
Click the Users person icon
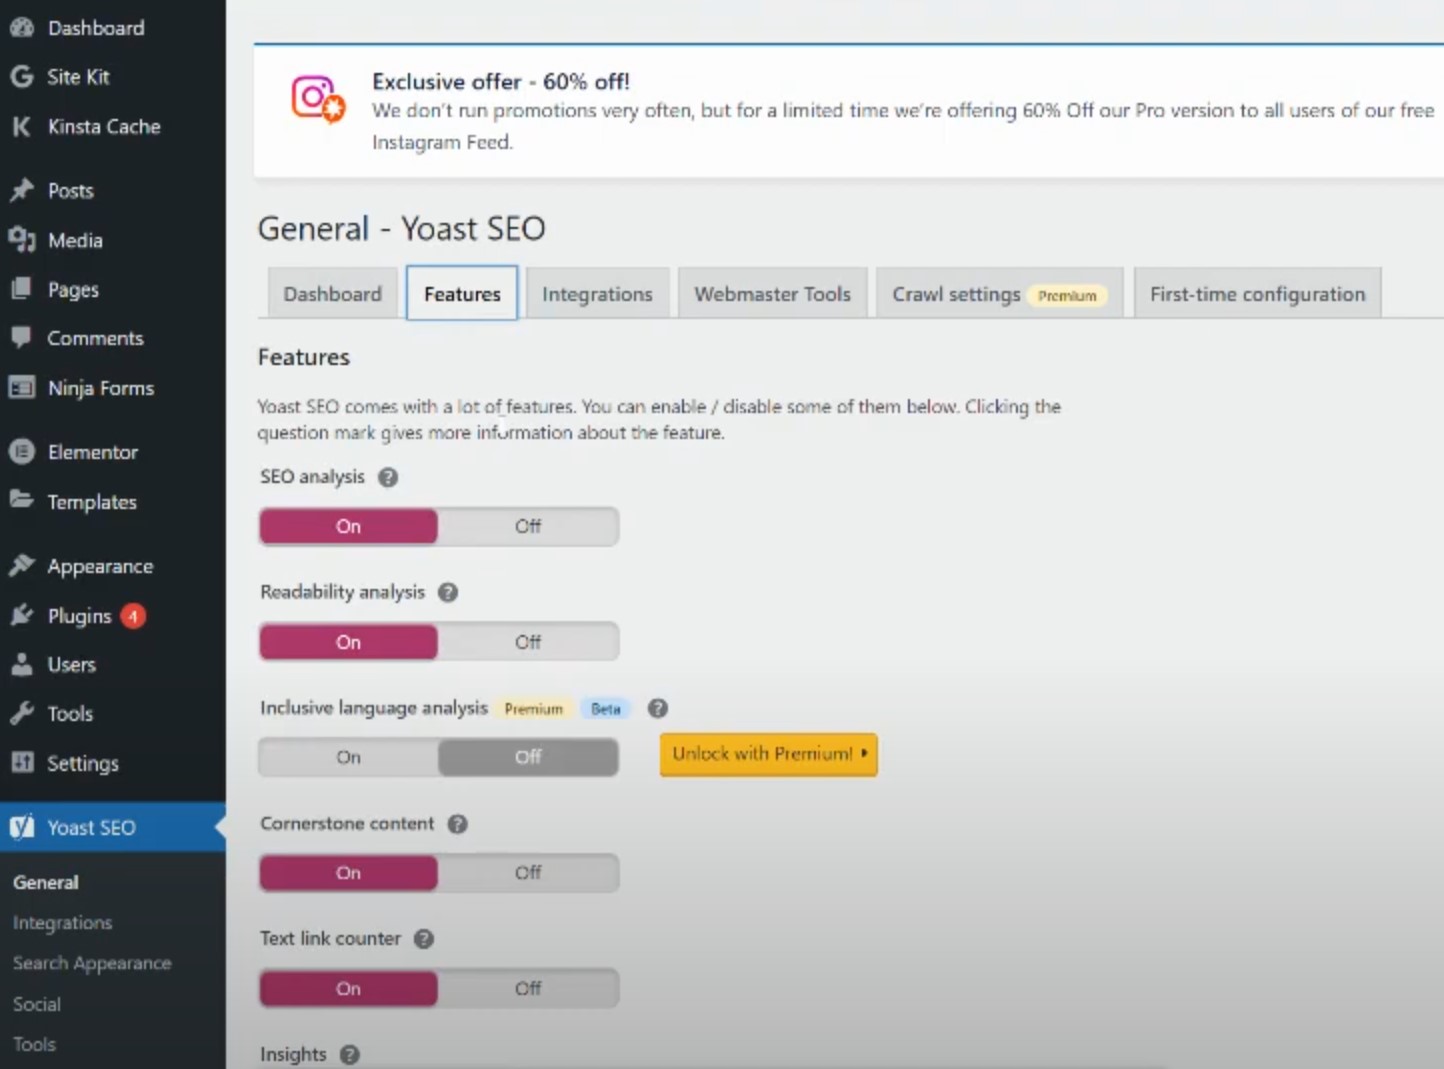22,664
